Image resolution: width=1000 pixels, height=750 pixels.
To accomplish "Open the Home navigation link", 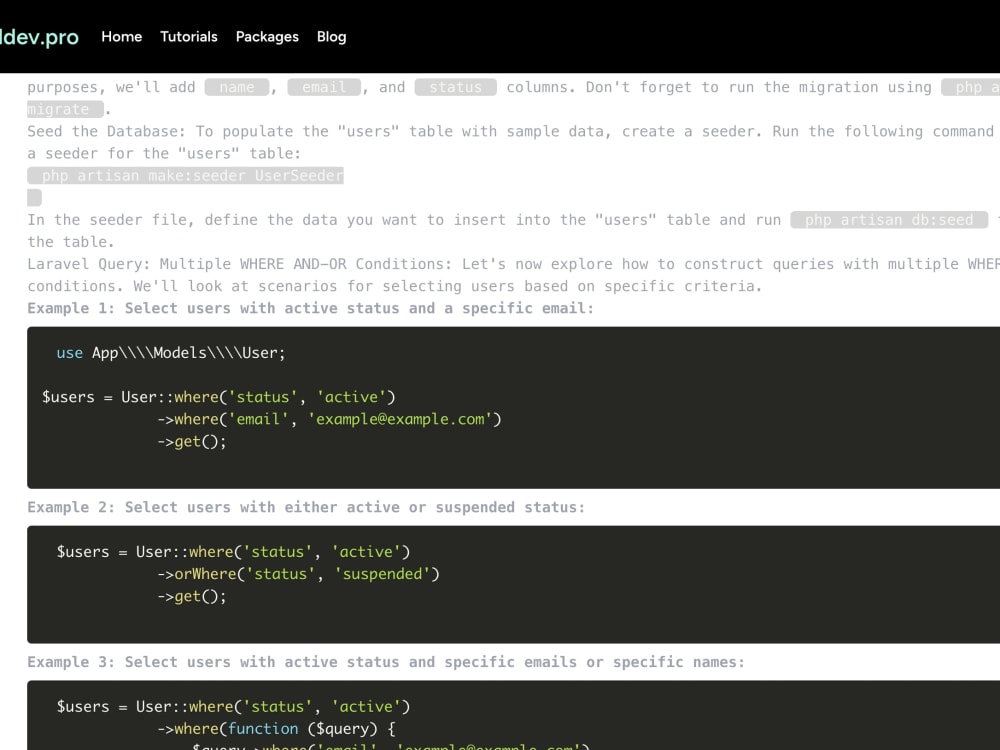I will (121, 37).
